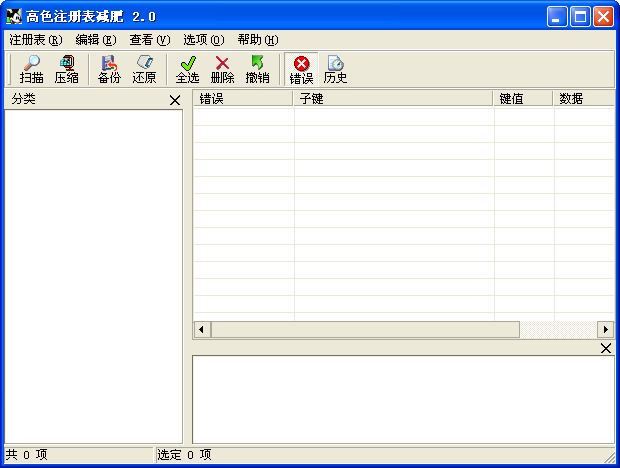This screenshot has height=468, width=620.
Task: Expand the 选项 (Options) menu
Action: (203, 40)
